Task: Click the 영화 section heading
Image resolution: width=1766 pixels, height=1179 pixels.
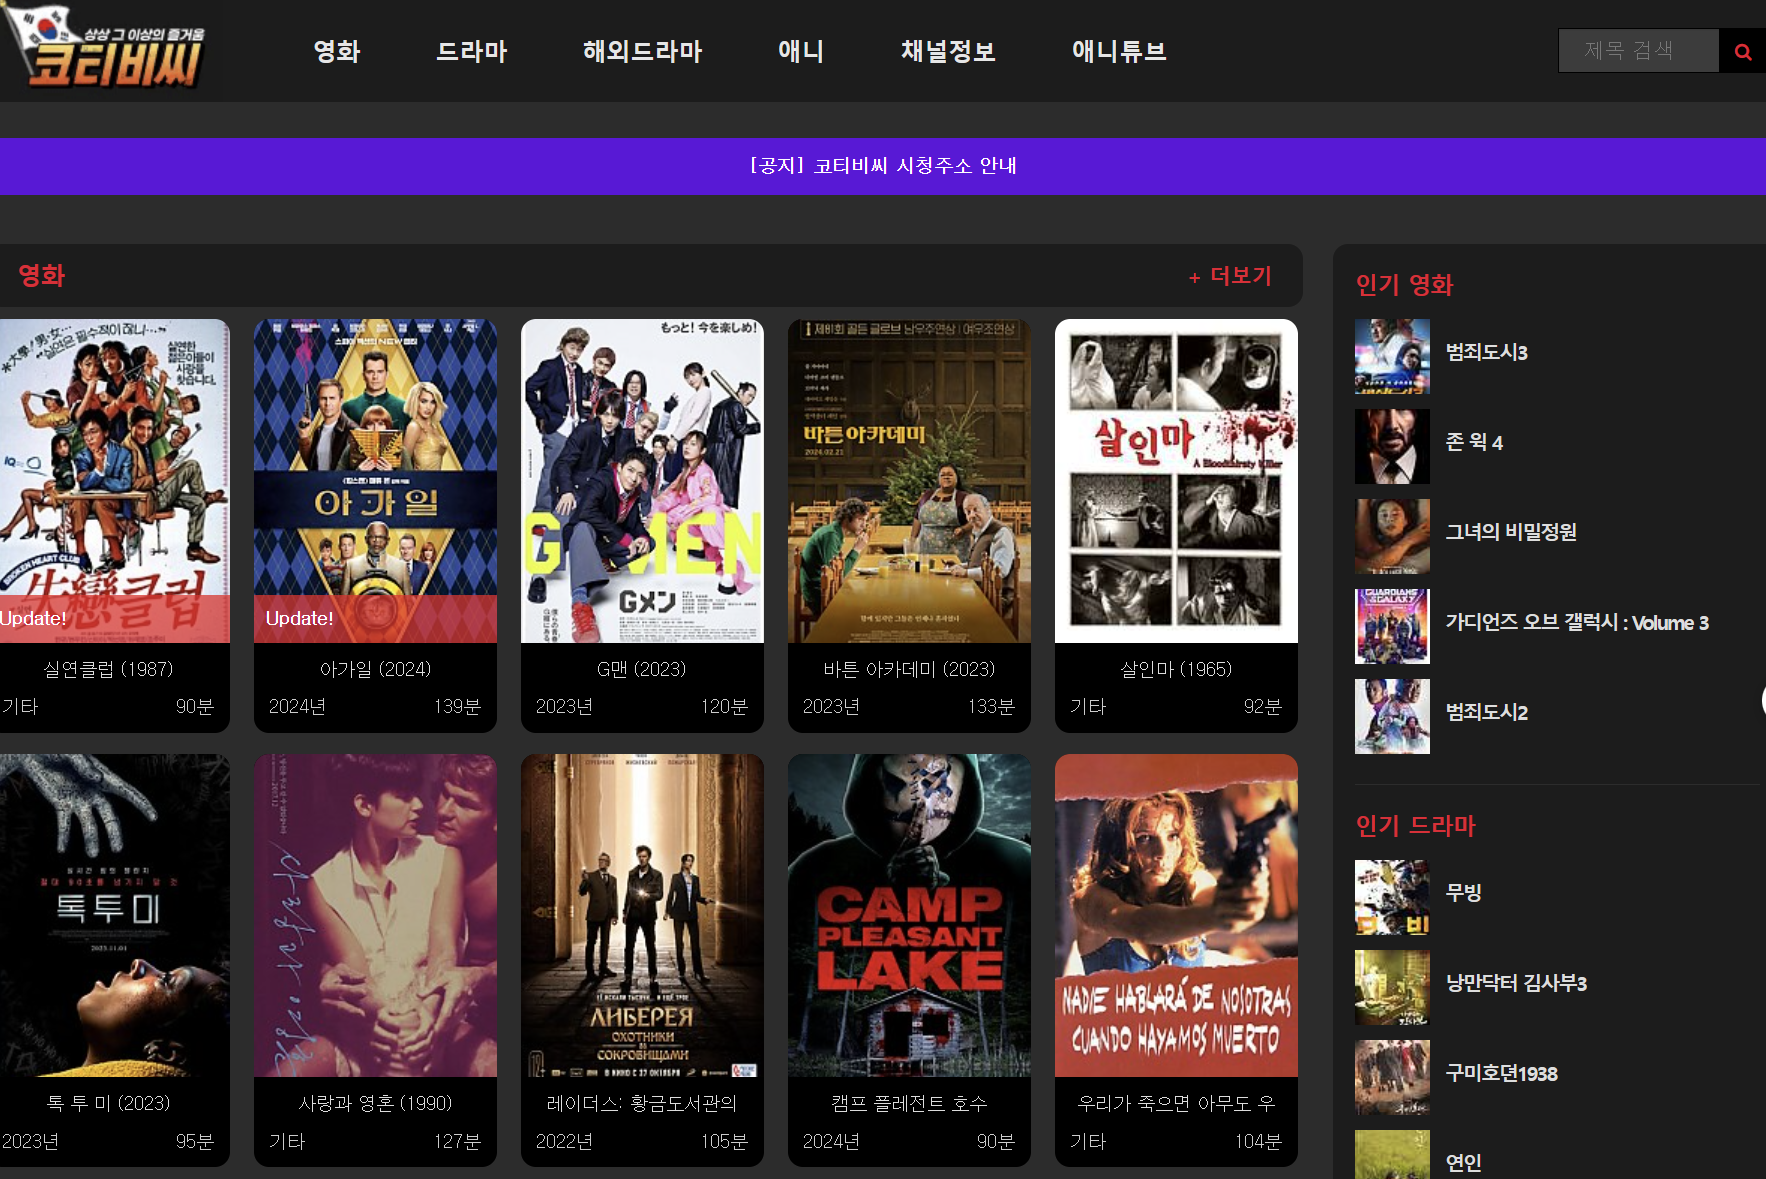Action: click(42, 276)
